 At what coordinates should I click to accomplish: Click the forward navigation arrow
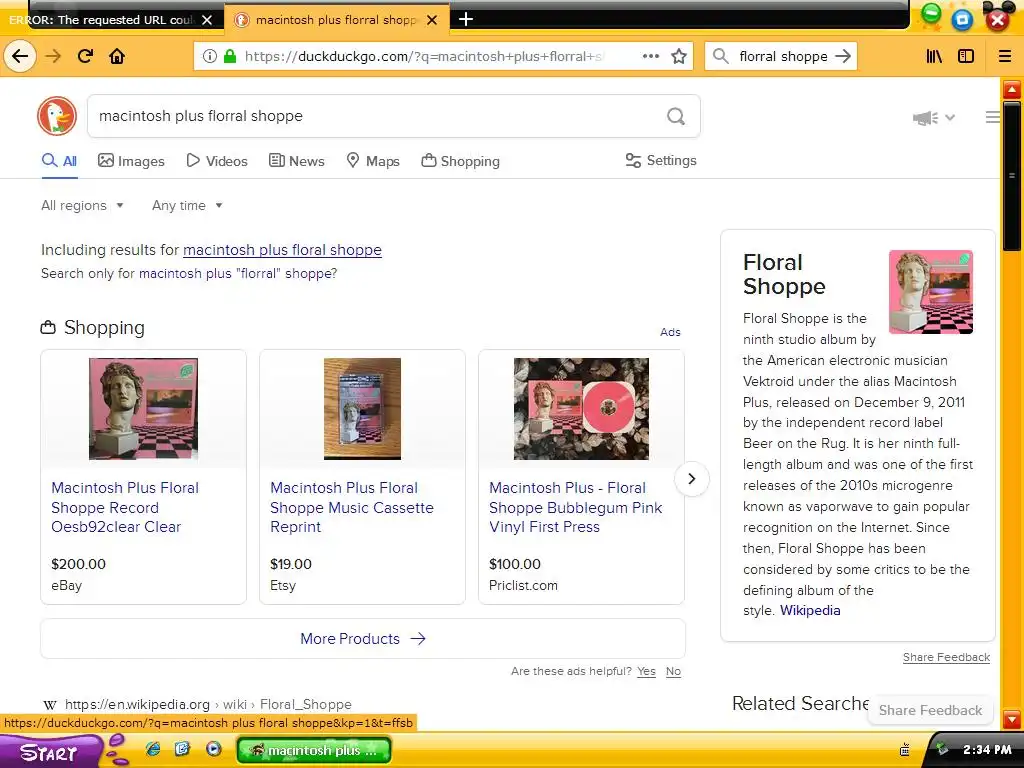point(53,56)
